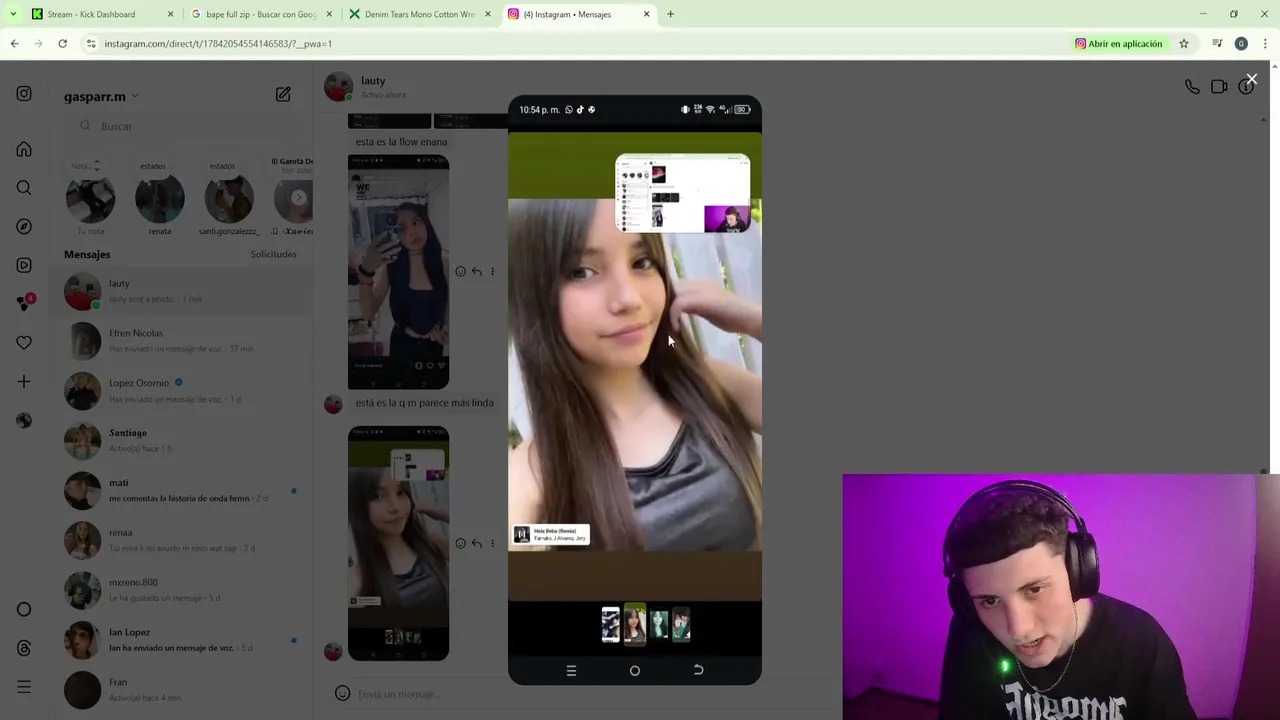This screenshot has height=720, width=1280.
Task: Start a video call with lauty
Action: click(1219, 87)
